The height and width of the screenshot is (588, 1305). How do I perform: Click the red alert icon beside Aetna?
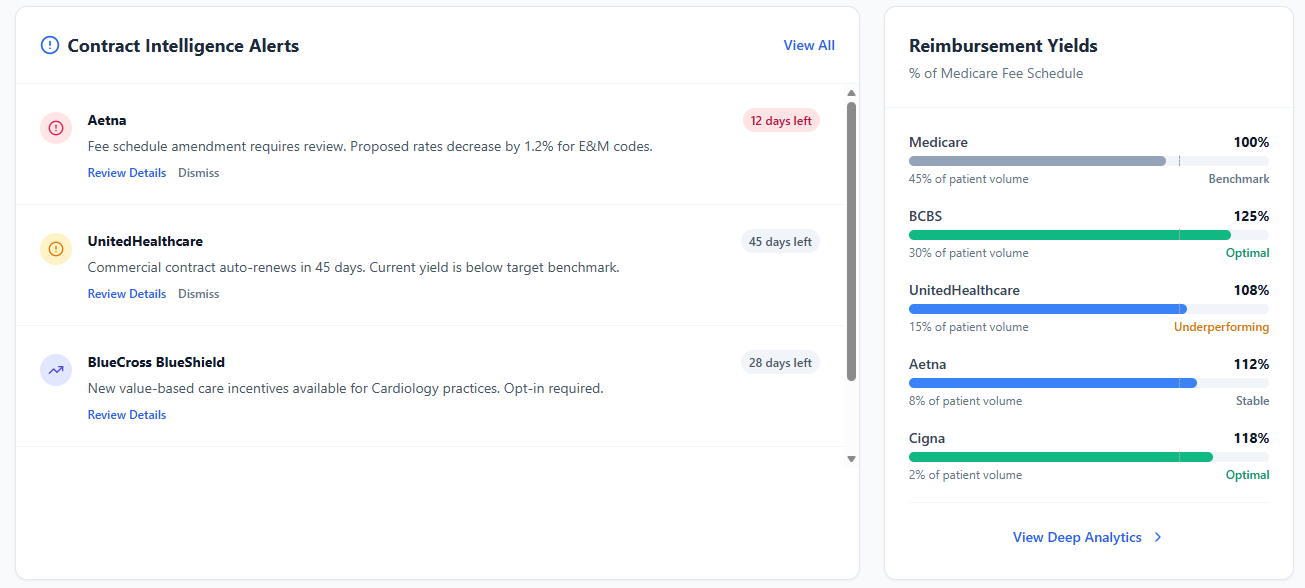pyautogui.click(x=56, y=128)
